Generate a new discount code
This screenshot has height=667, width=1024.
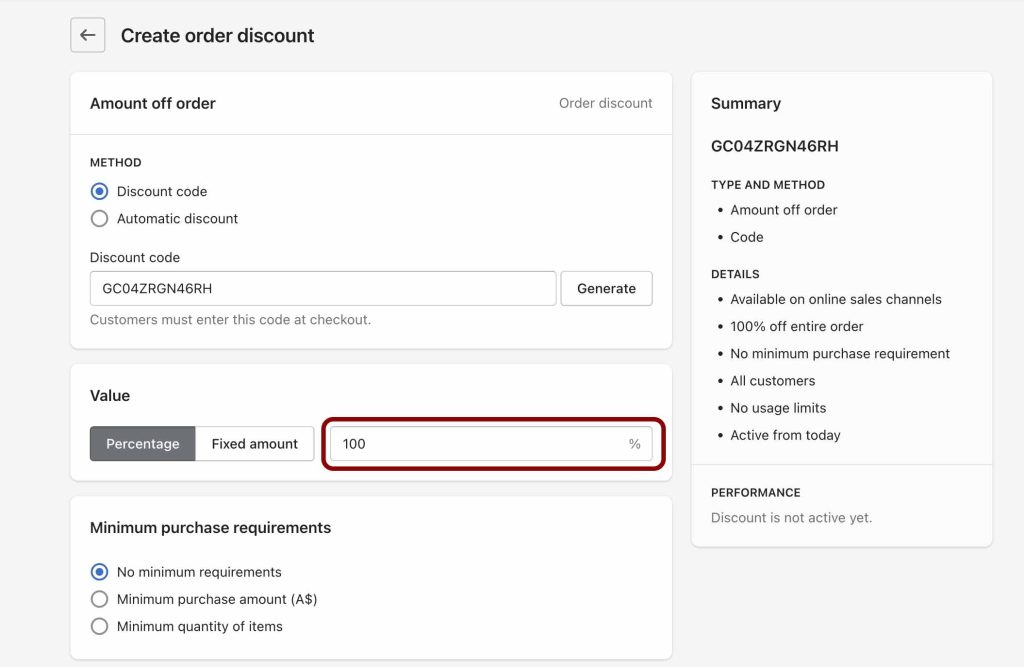[606, 288]
